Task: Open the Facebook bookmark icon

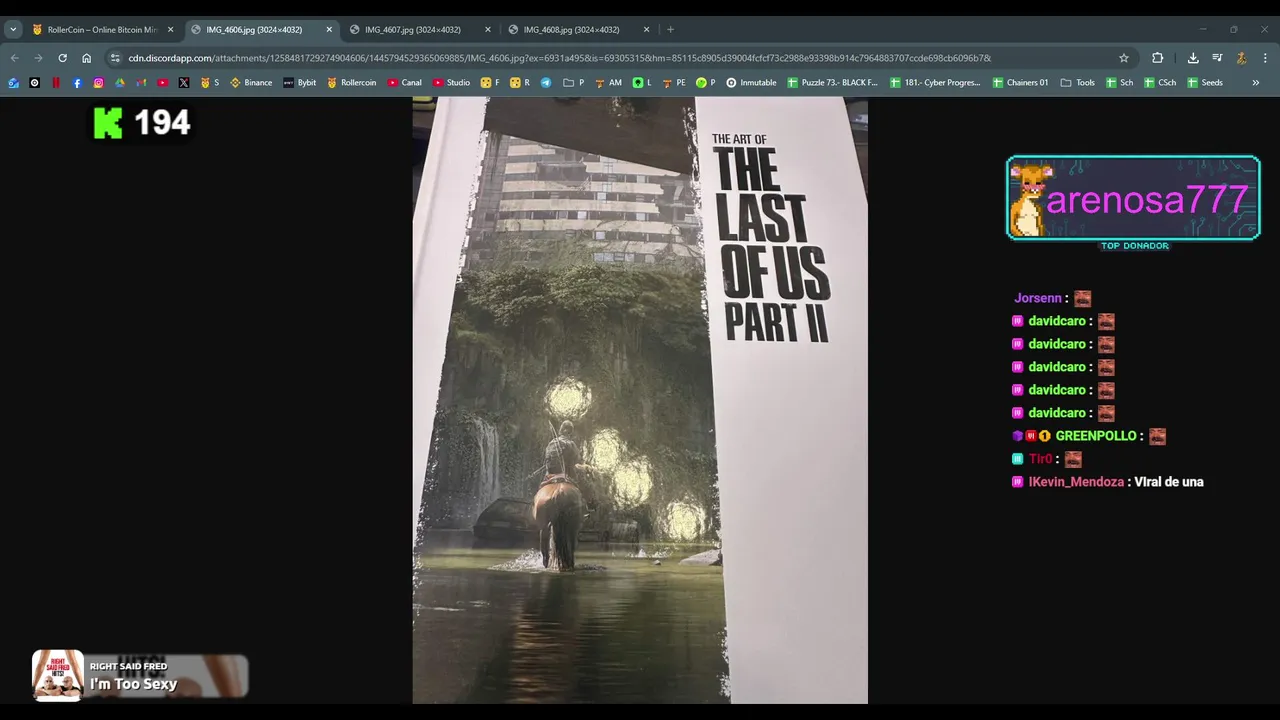Action: pyautogui.click(x=77, y=83)
